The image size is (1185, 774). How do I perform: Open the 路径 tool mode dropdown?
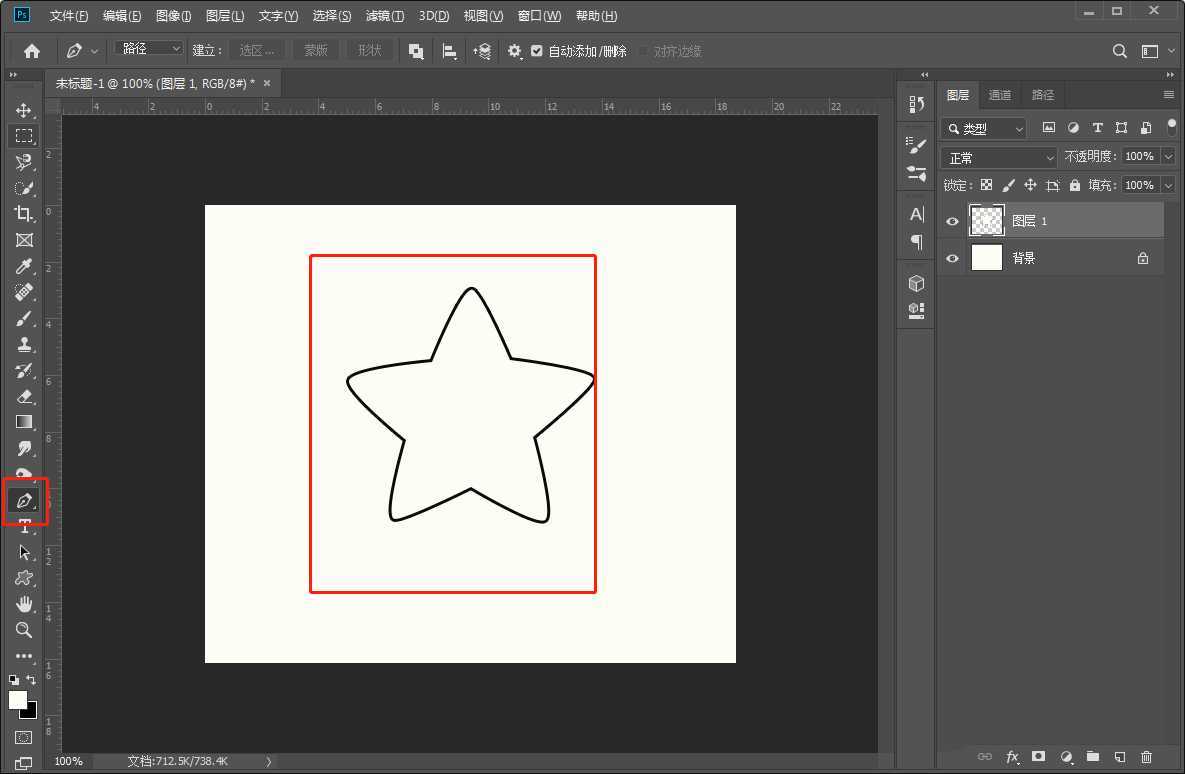pos(149,49)
